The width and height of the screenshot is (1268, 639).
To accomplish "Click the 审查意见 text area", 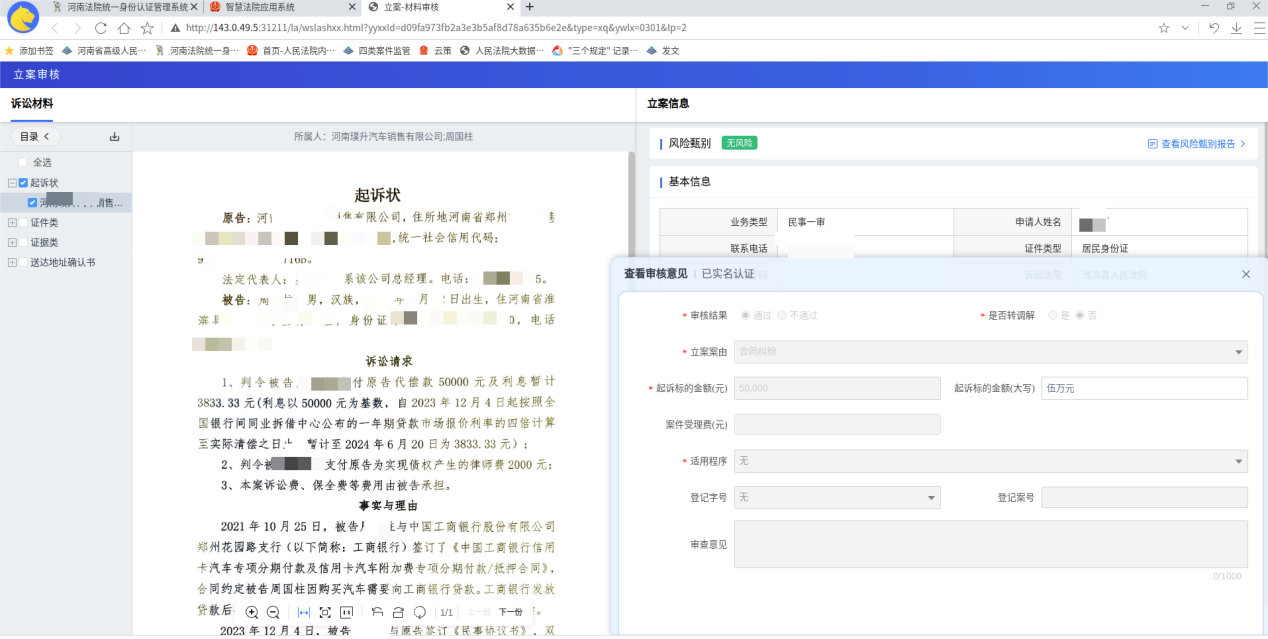I will pyautogui.click(x=991, y=544).
